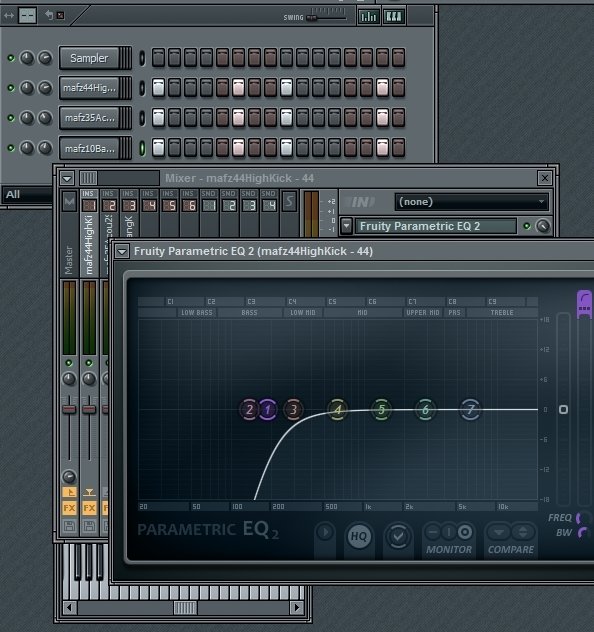Select the S selected track tab in mixer
This screenshot has width=594, height=632.
(x=289, y=201)
